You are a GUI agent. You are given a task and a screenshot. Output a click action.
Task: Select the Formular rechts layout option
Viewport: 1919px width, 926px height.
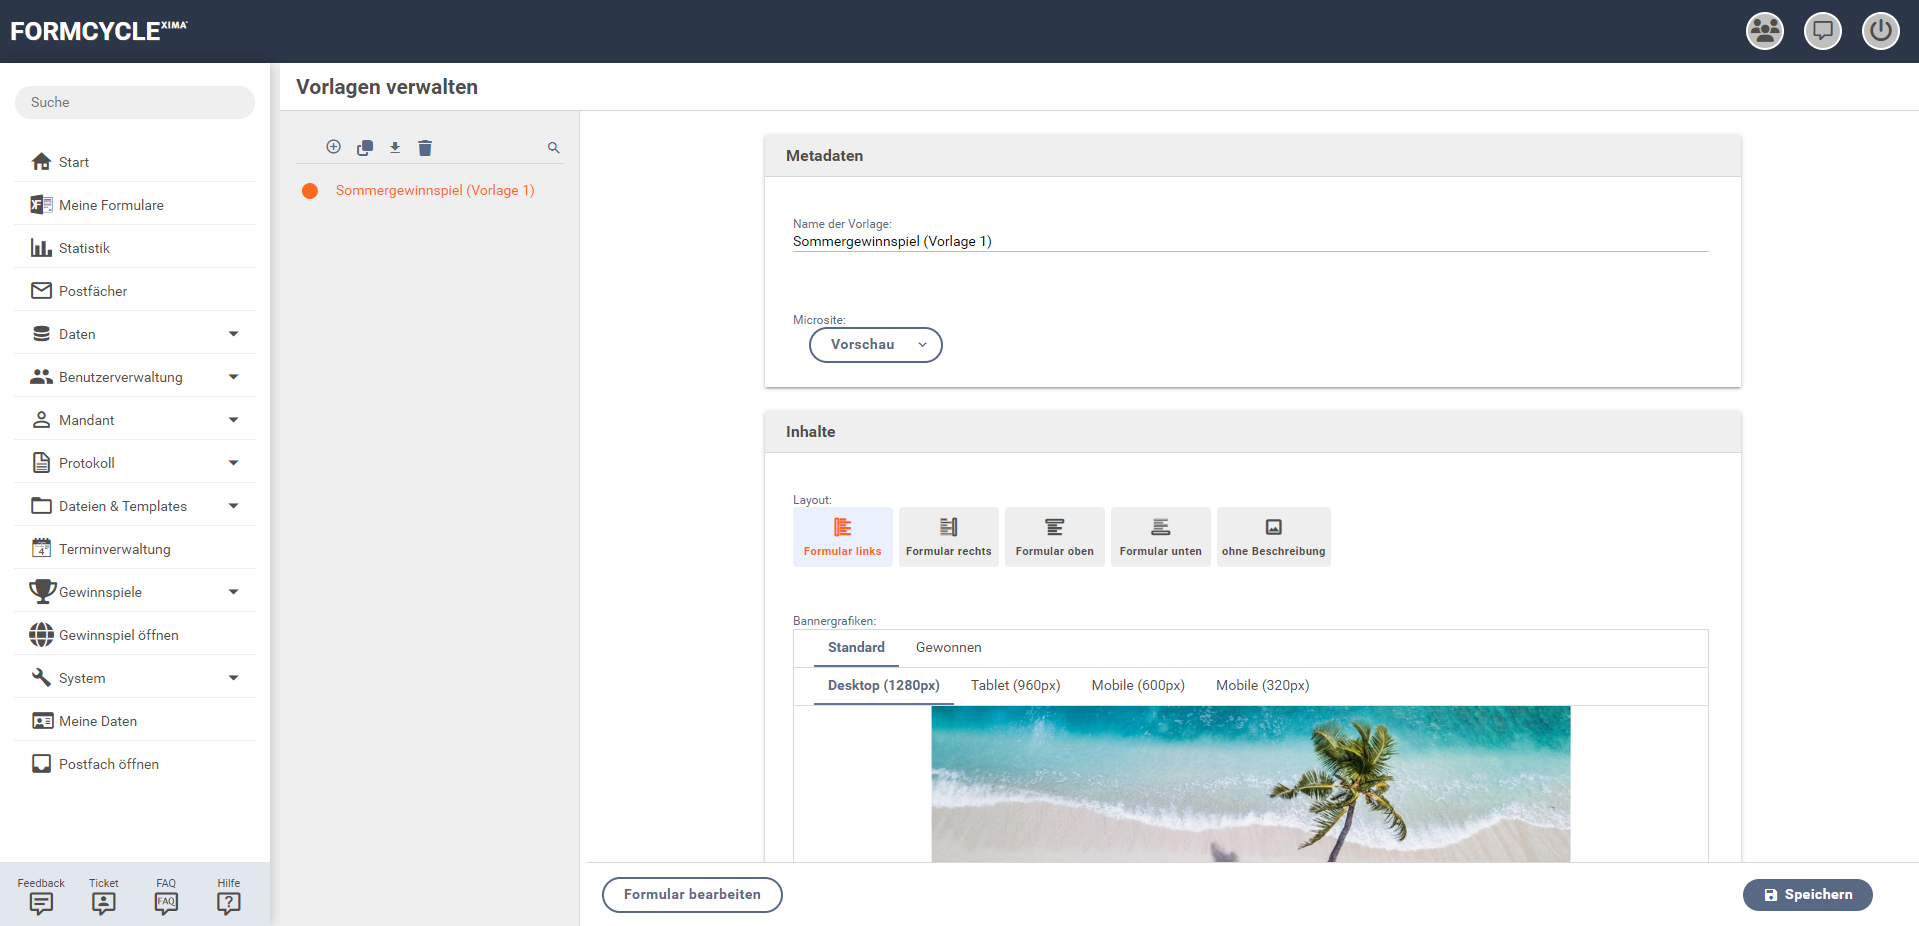click(948, 537)
